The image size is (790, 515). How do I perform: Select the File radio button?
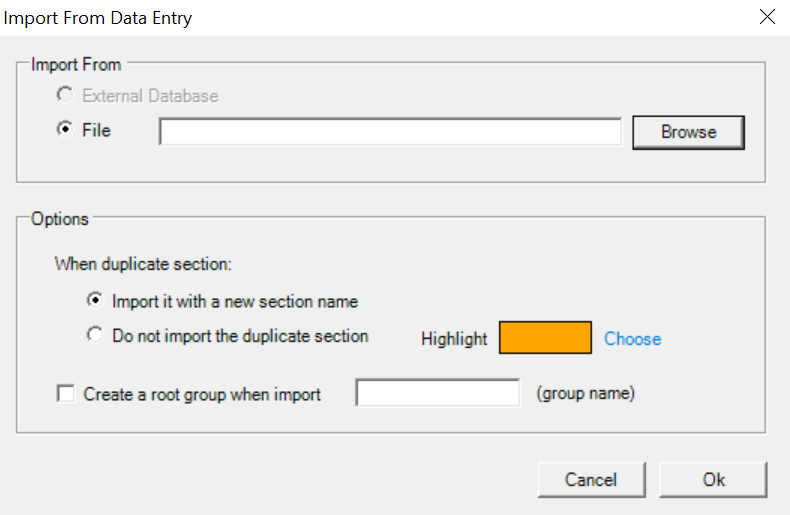coord(66,130)
